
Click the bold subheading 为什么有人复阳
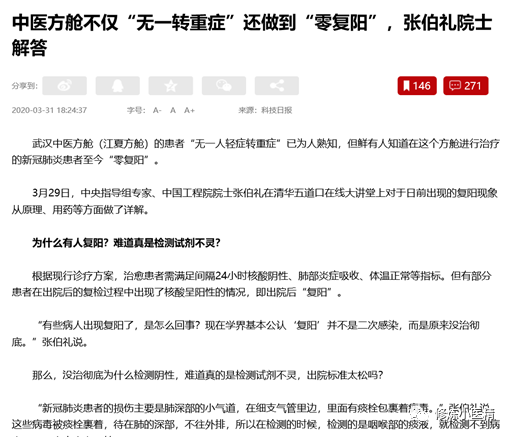[126, 243]
